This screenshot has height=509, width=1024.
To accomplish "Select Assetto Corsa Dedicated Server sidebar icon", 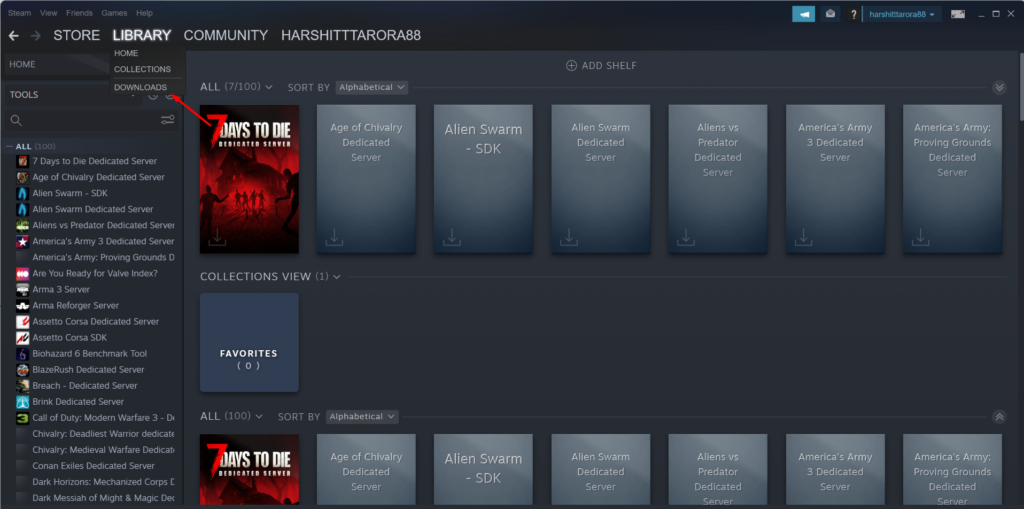I will [23, 321].
